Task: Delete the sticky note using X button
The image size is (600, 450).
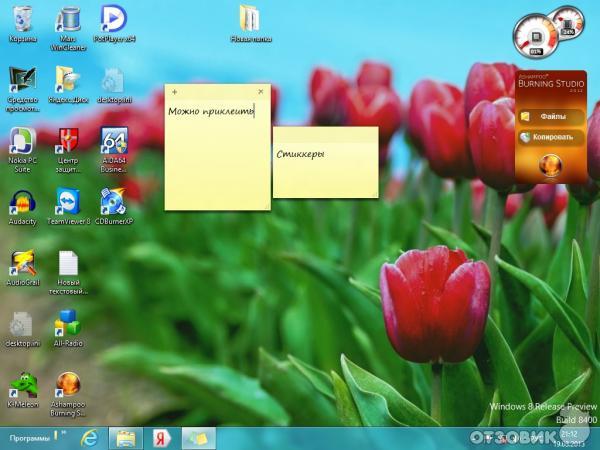Action: [x=261, y=92]
